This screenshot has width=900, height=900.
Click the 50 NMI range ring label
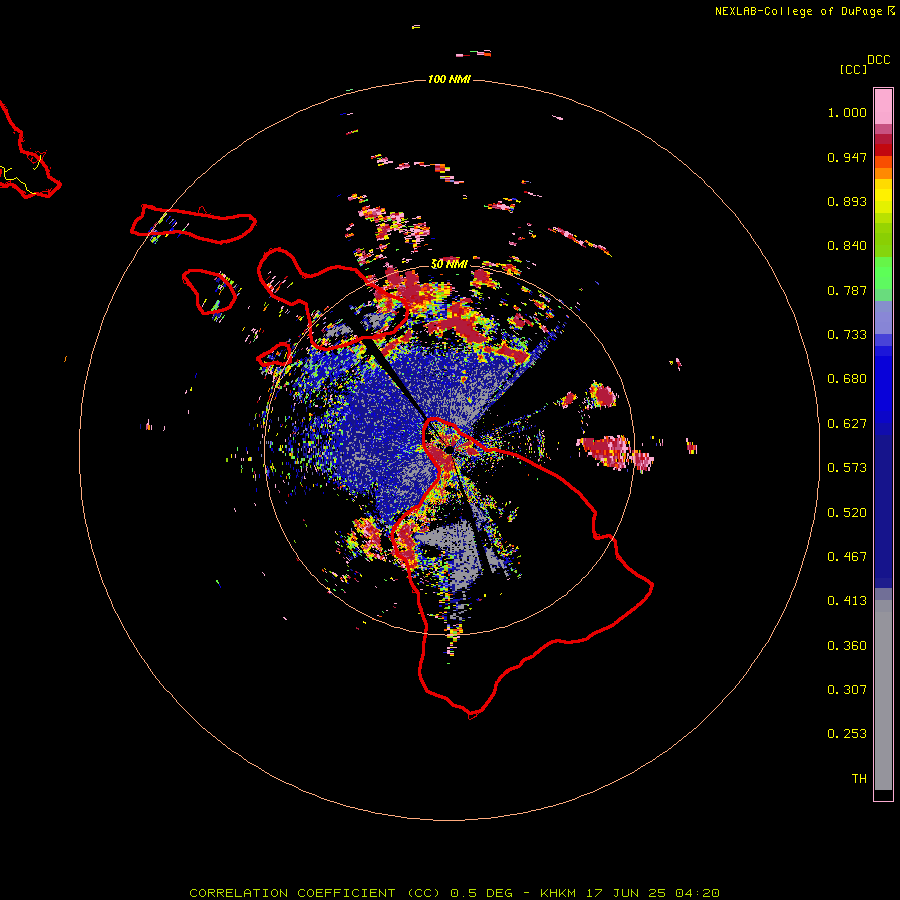point(449,264)
